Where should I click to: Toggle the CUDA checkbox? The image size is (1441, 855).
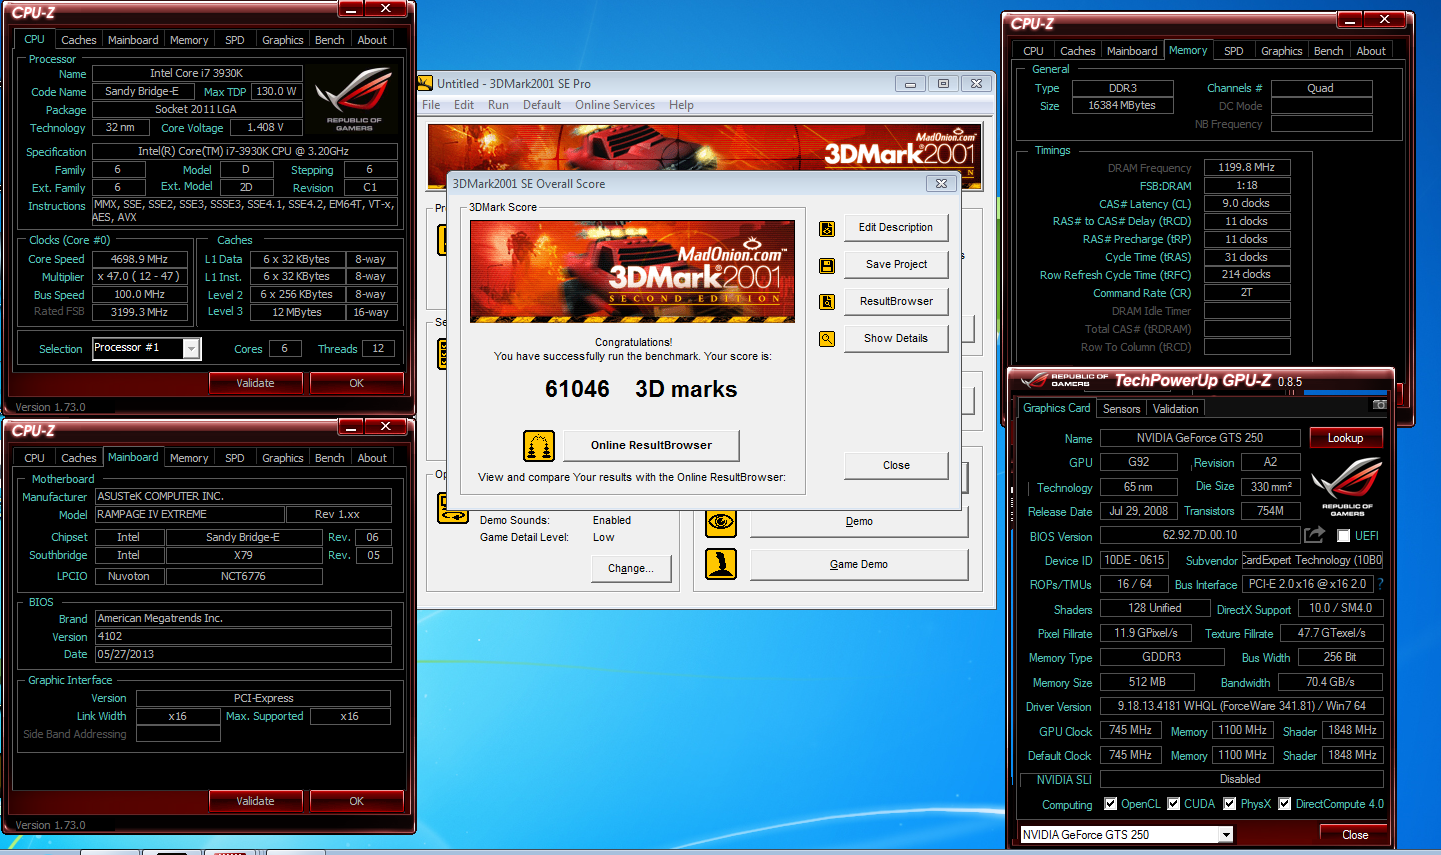pyautogui.click(x=1172, y=804)
